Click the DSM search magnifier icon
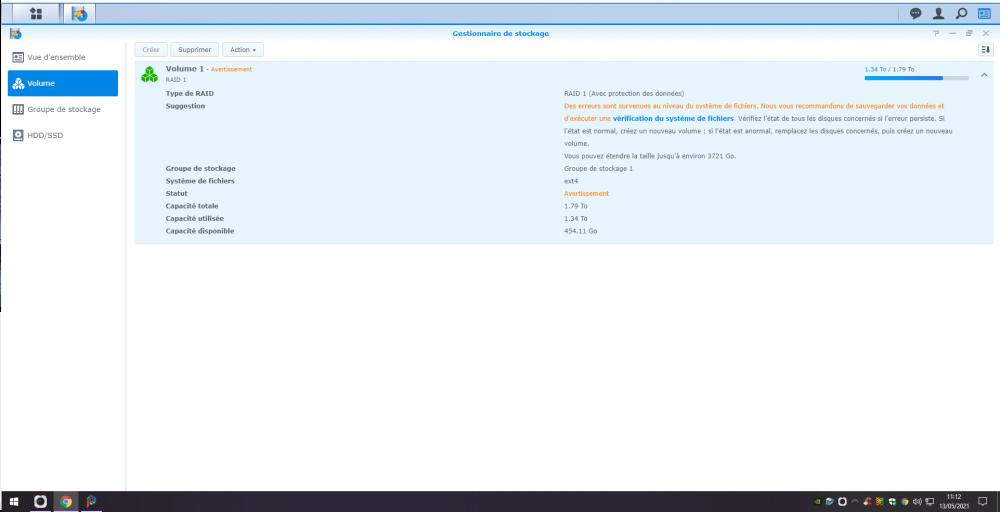 tap(961, 13)
